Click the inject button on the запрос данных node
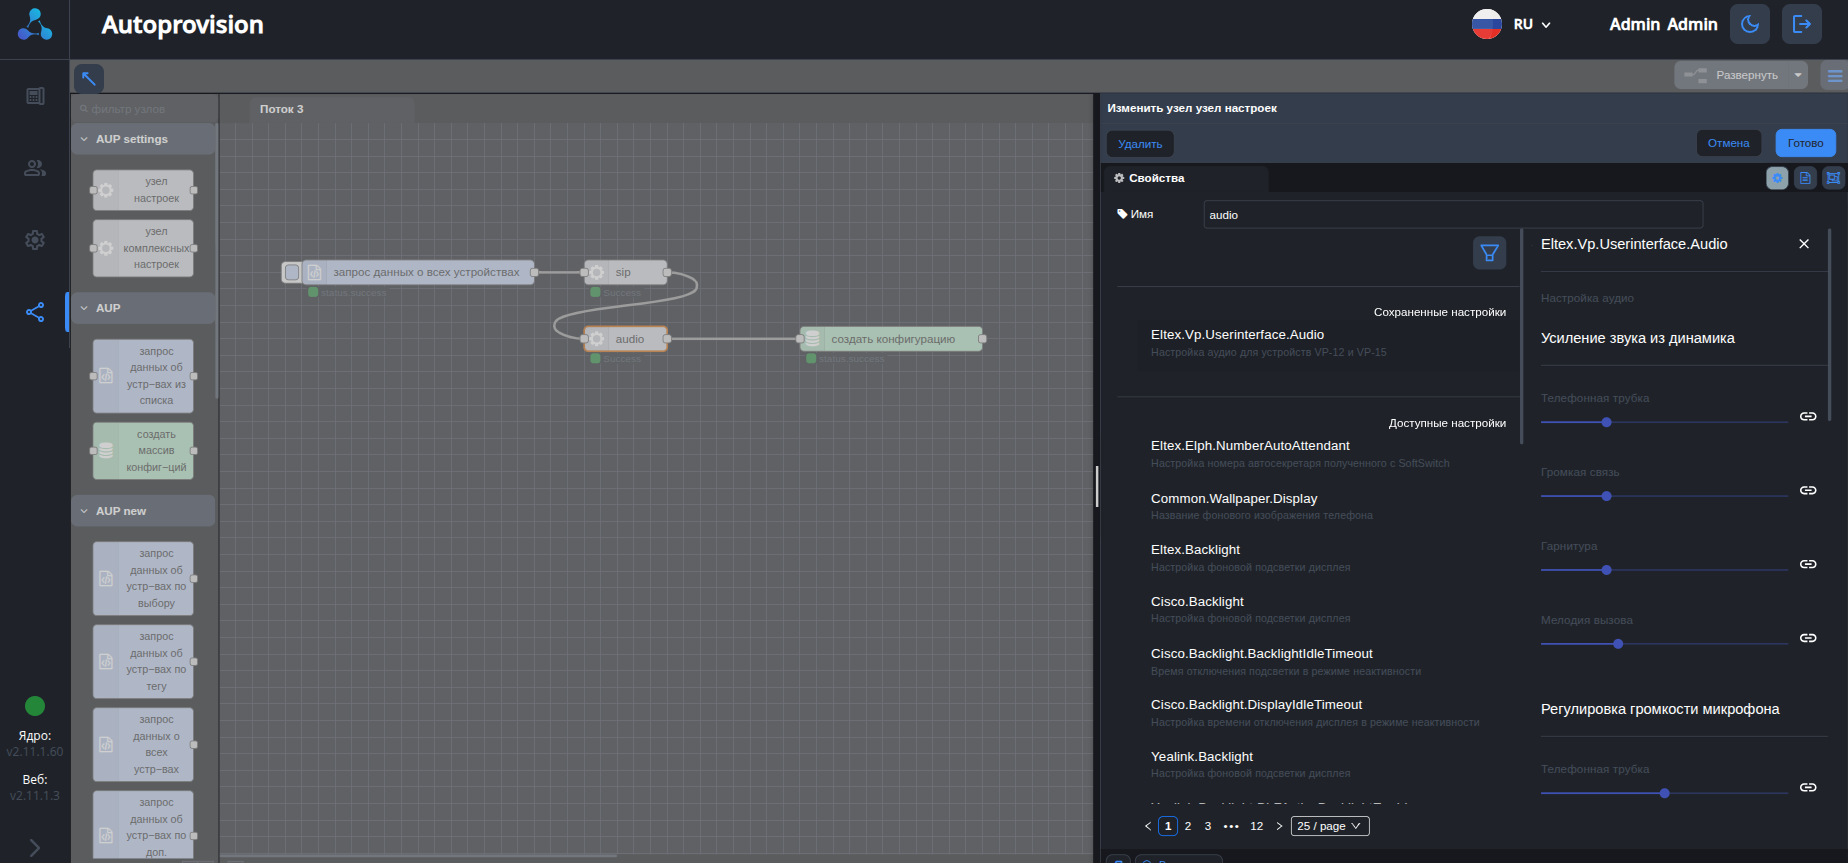The height and width of the screenshot is (863, 1848). (291, 272)
